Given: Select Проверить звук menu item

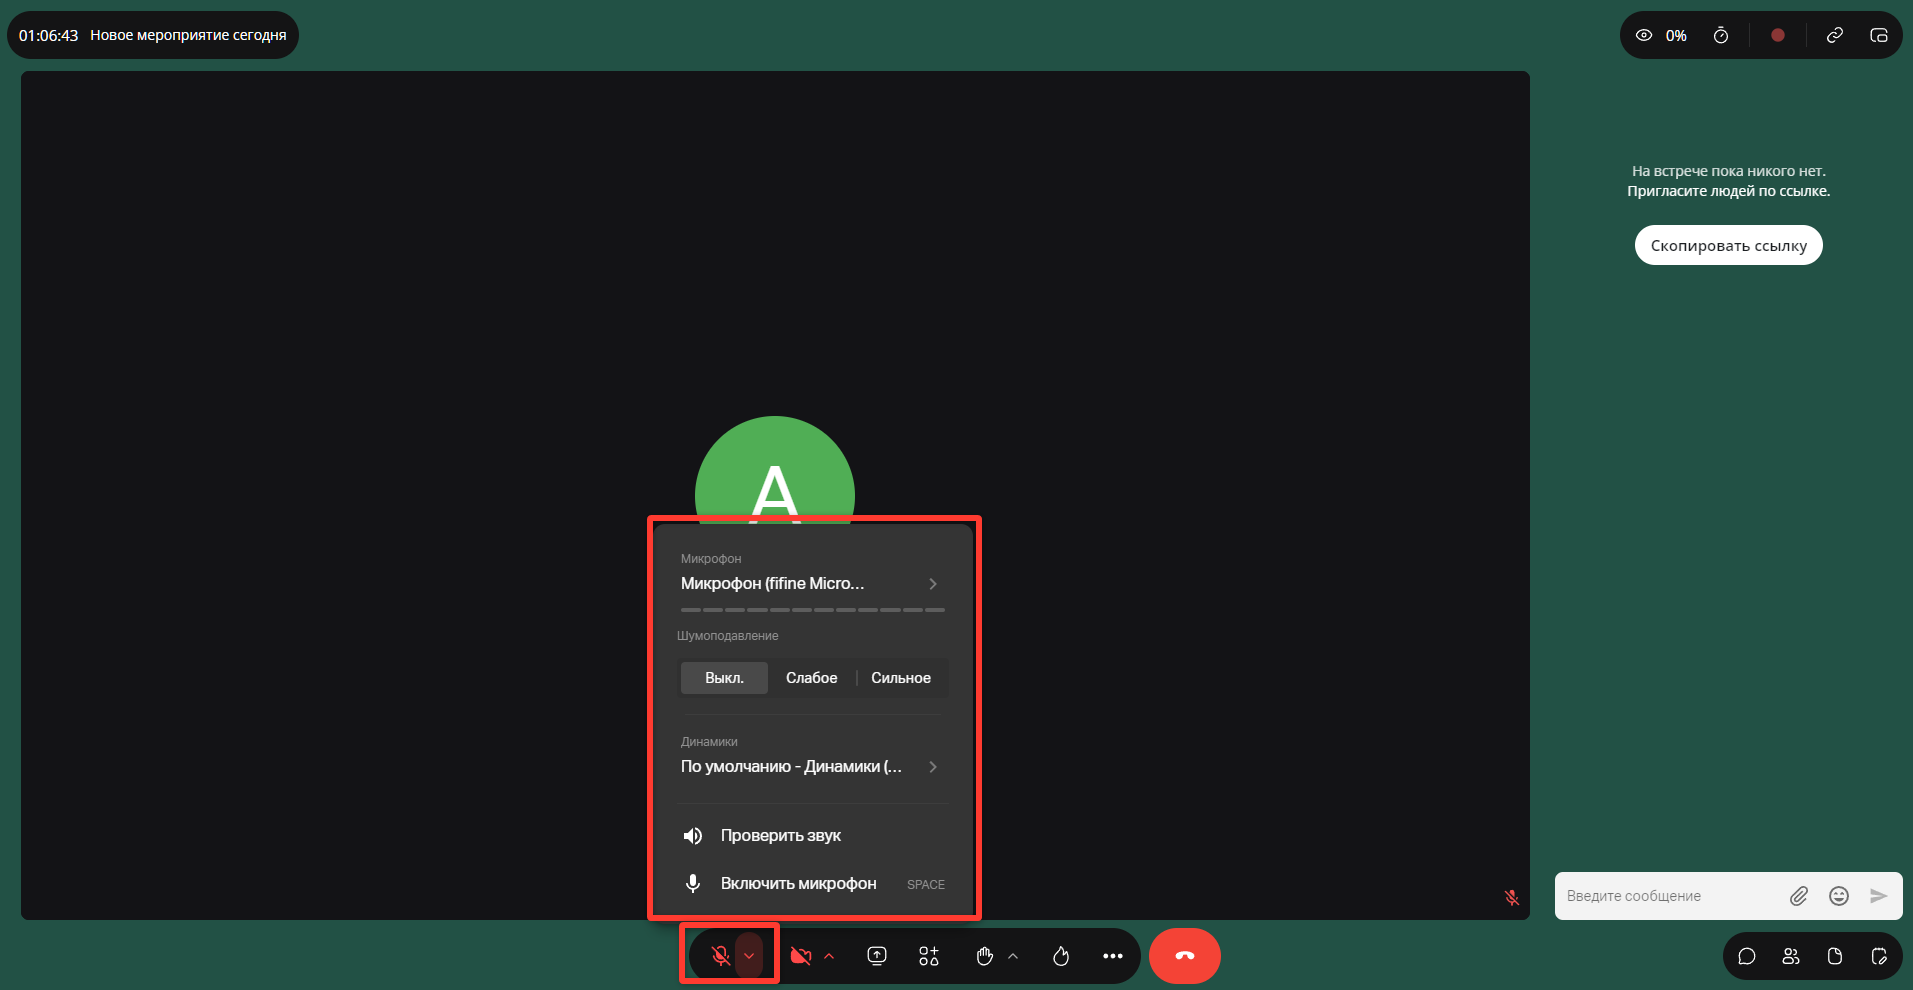Looking at the screenshot, I should 811,836.
